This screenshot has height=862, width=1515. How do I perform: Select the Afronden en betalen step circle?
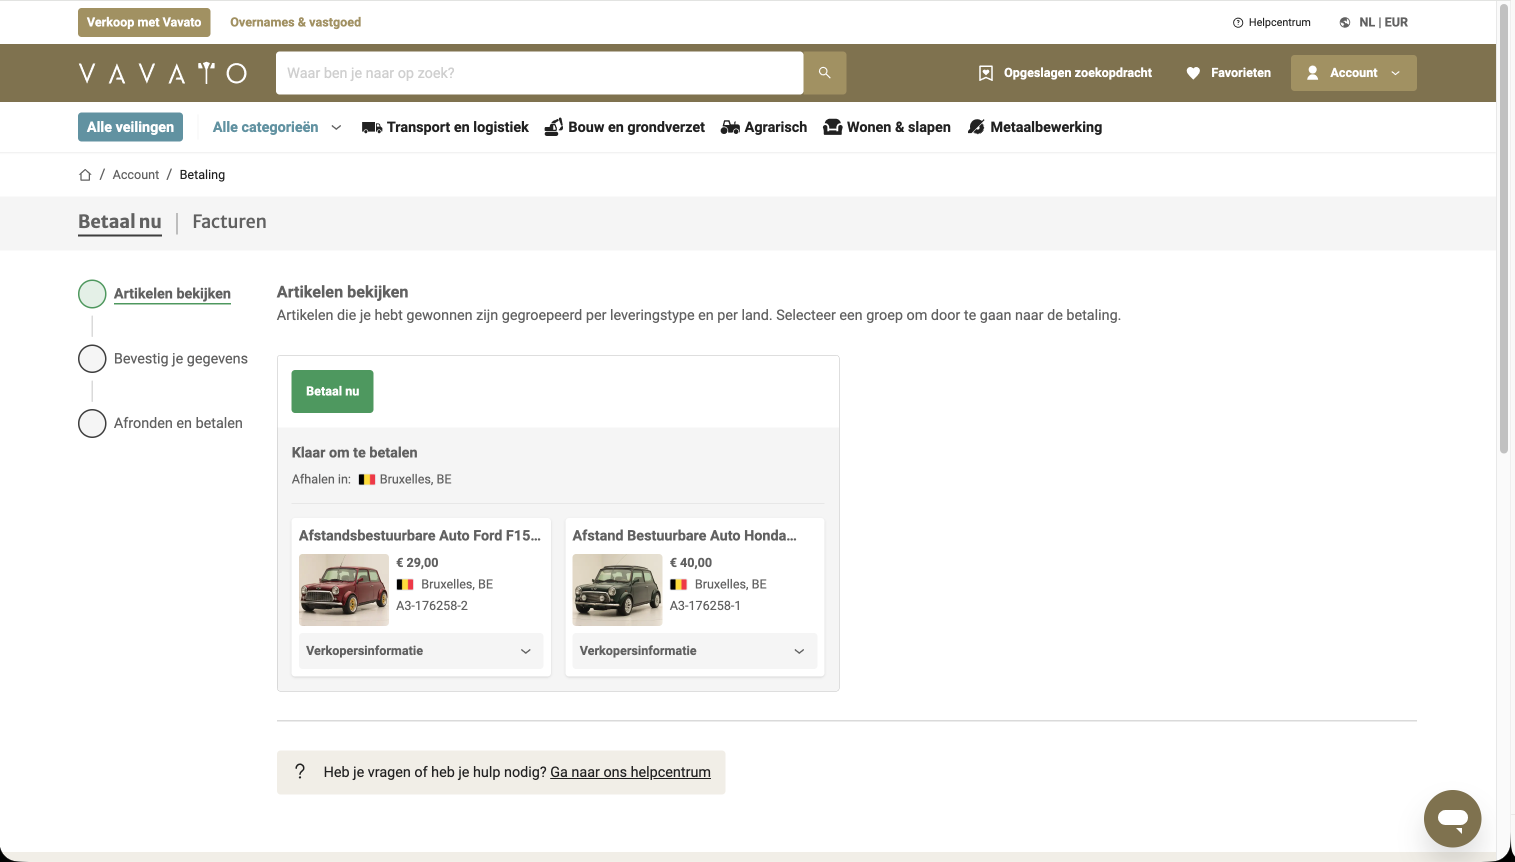tap(92, 424)
